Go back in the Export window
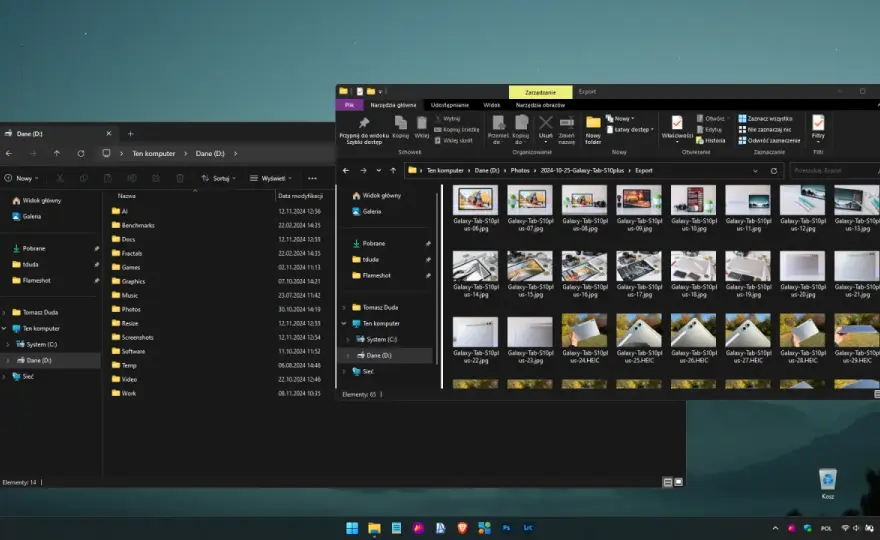 pos(346,171)
